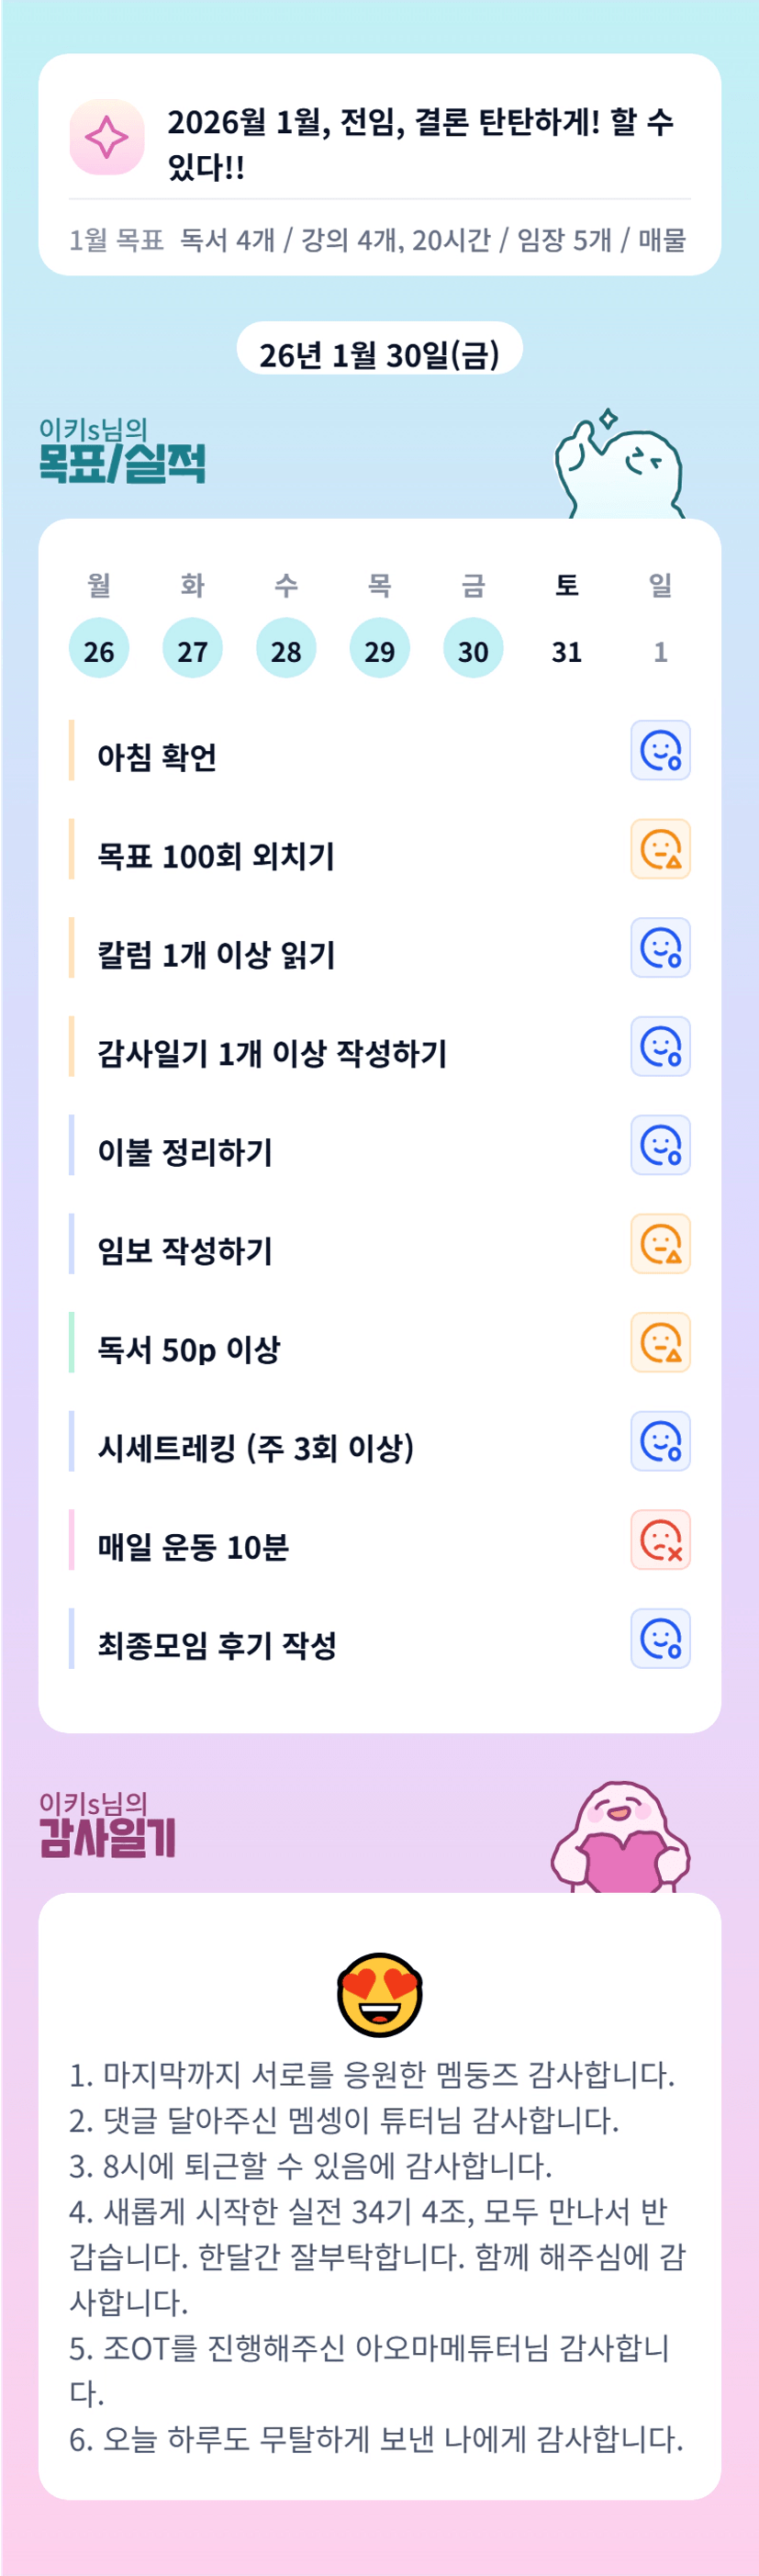Click the blue smiley status for 칼럼 1개 이상 읽기

pyautogui.click(x=660, y=948)
